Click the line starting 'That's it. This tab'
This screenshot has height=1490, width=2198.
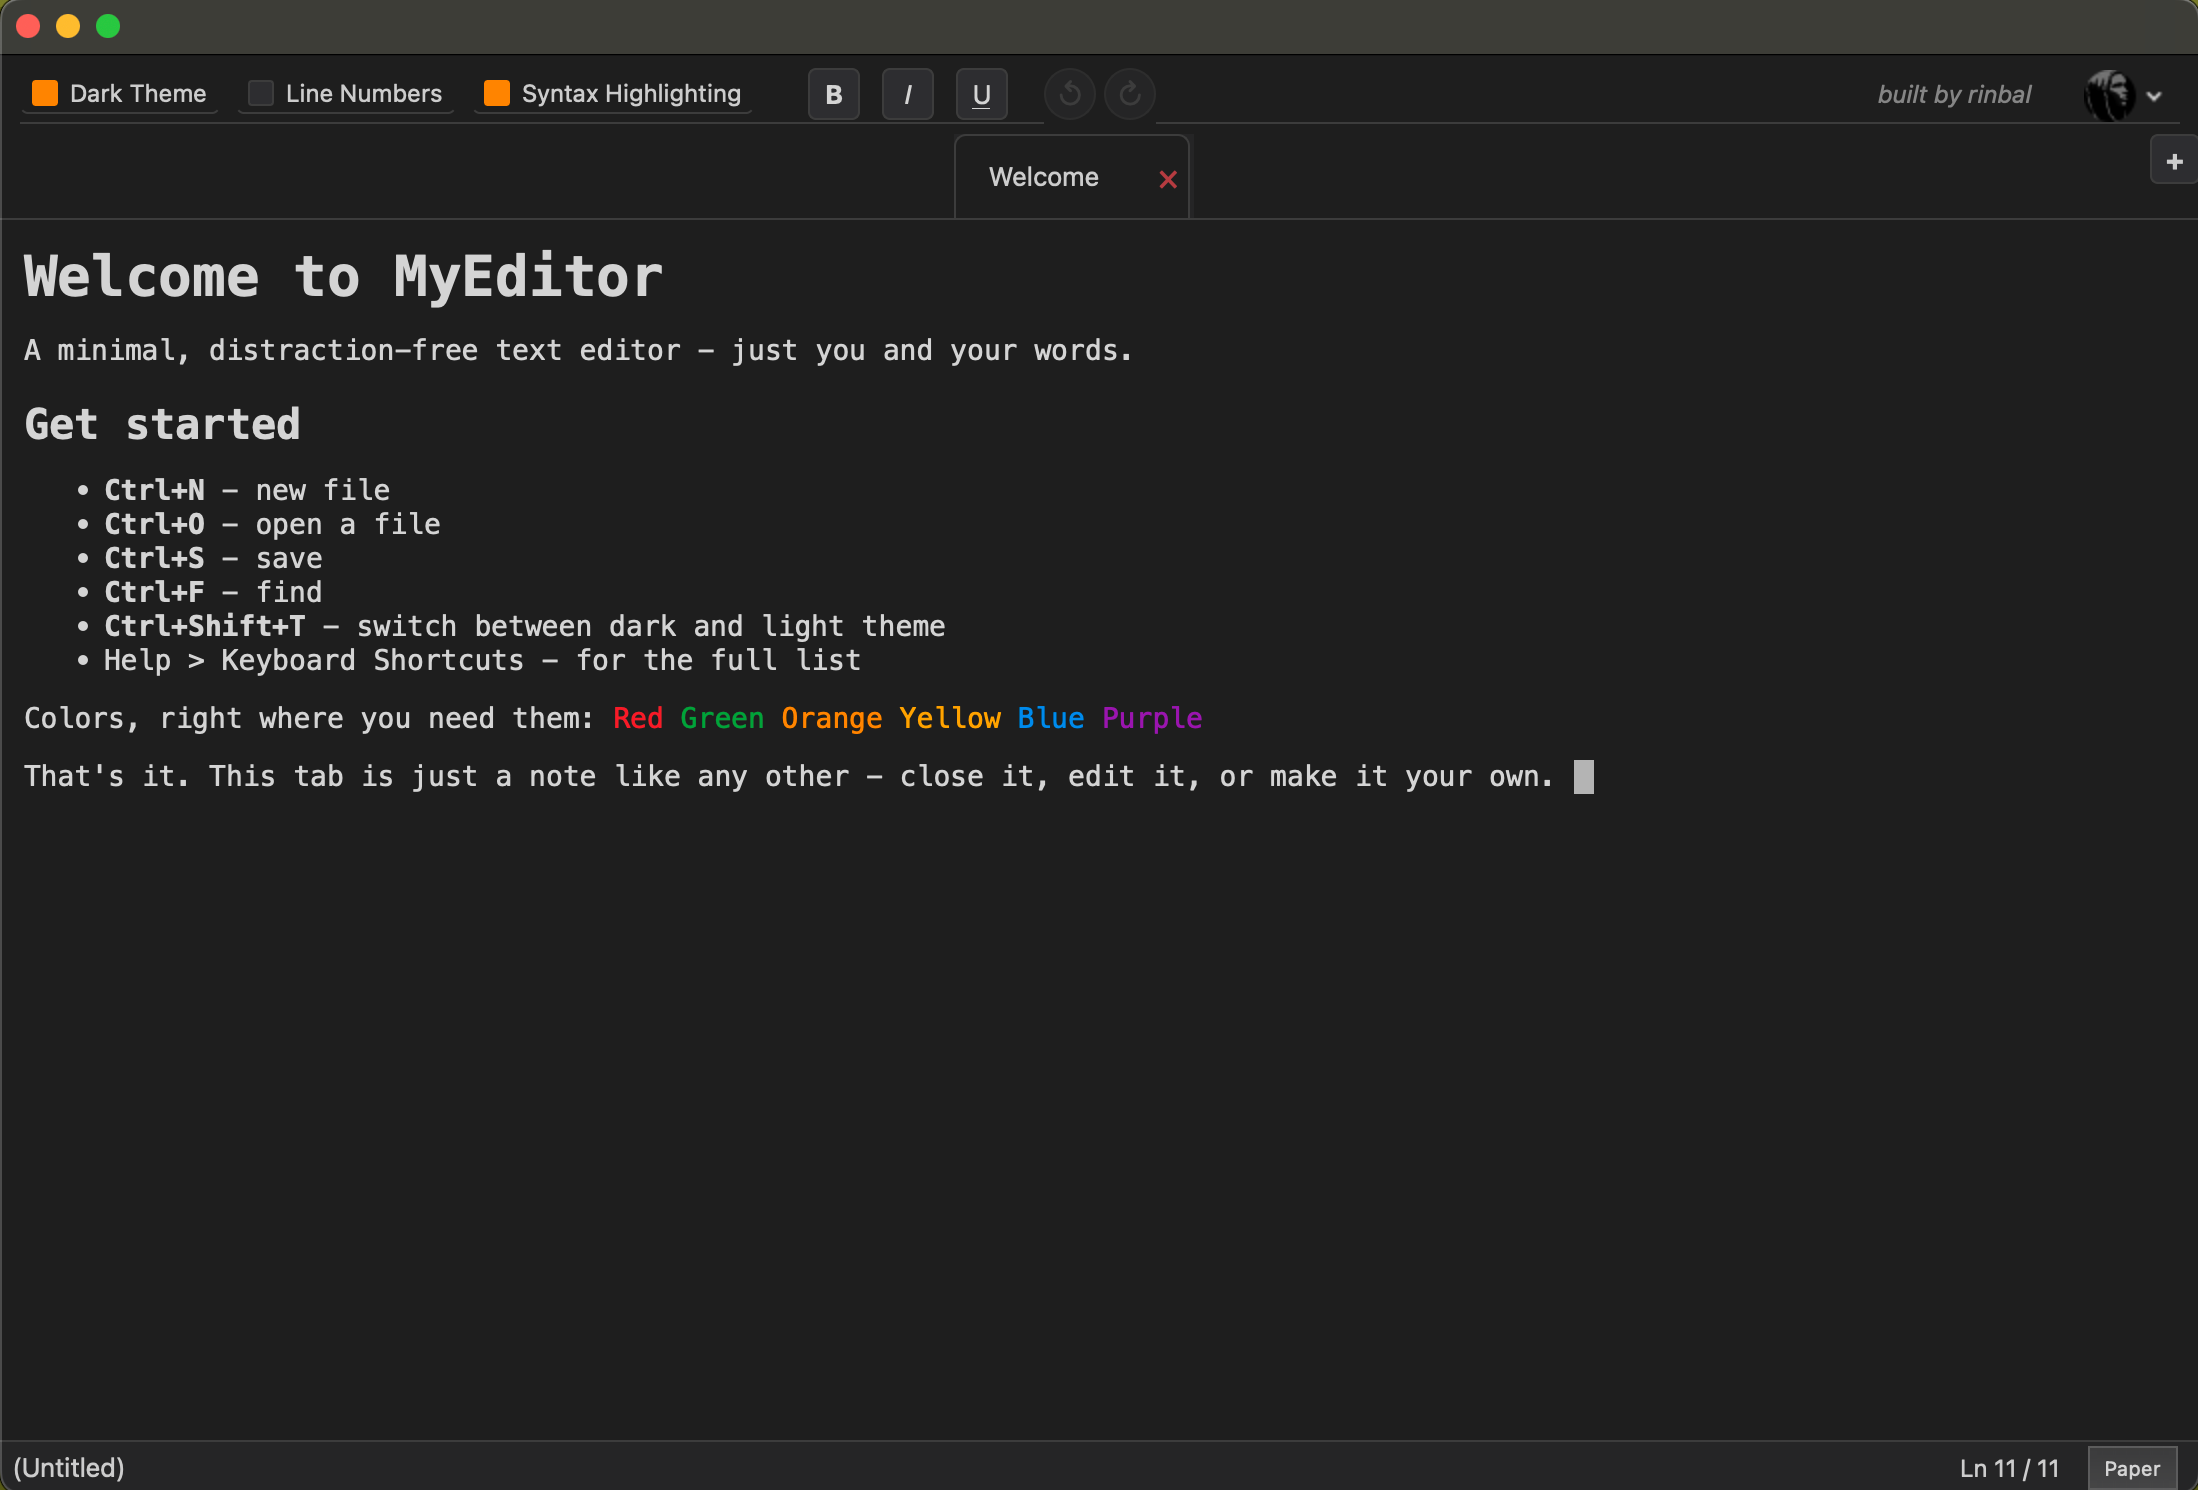click(x=788, y=776)
